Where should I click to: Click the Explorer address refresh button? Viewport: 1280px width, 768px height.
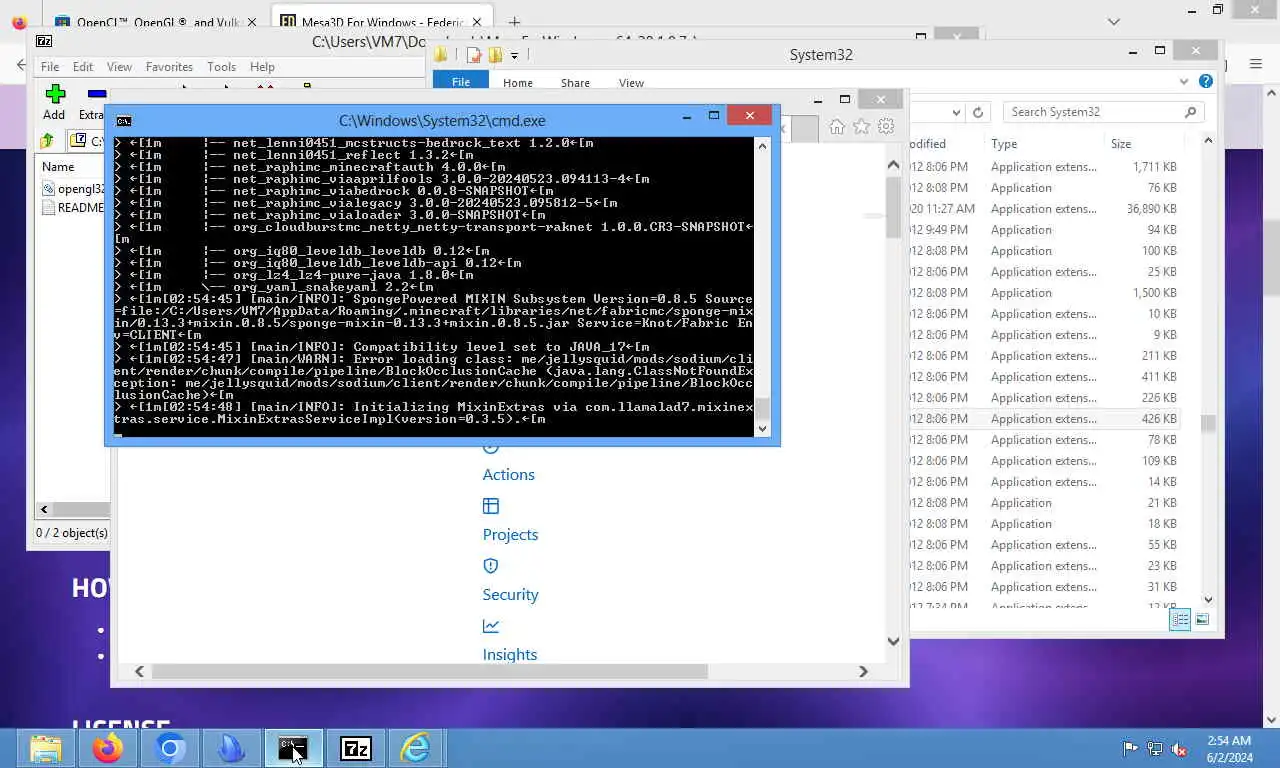click(978, 112)
